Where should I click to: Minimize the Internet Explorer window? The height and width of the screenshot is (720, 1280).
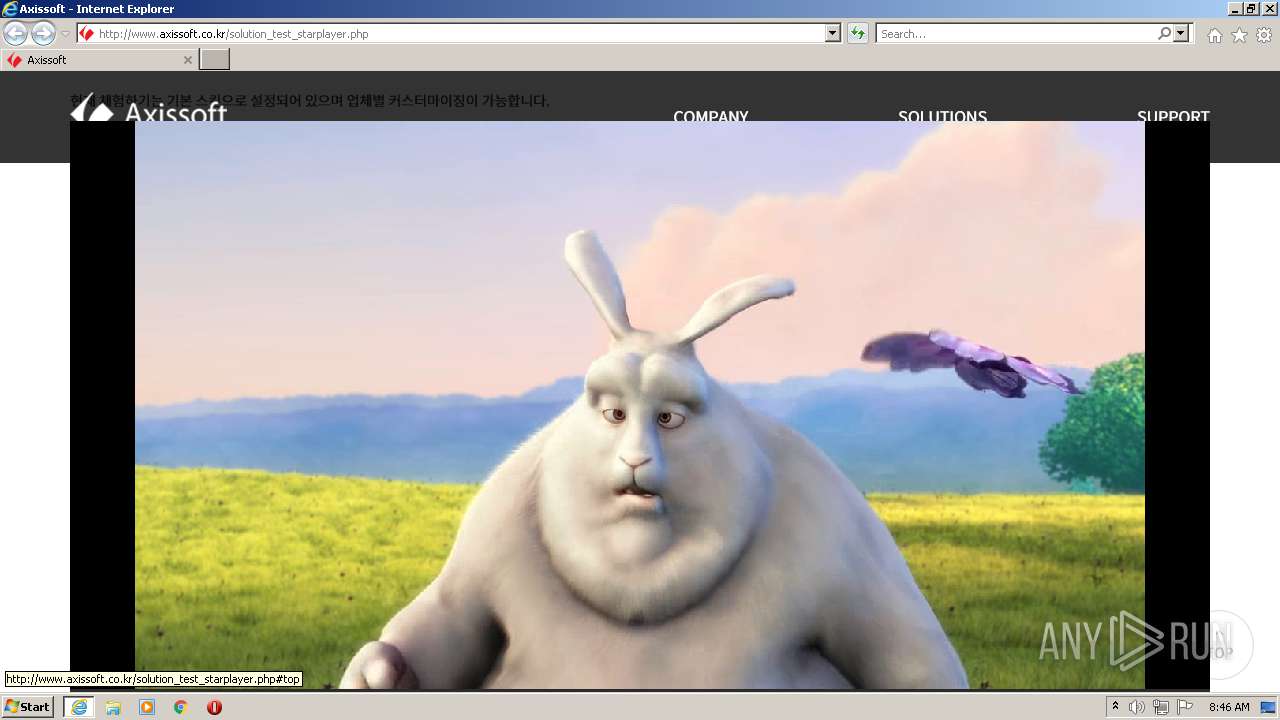click(1236, 9)
